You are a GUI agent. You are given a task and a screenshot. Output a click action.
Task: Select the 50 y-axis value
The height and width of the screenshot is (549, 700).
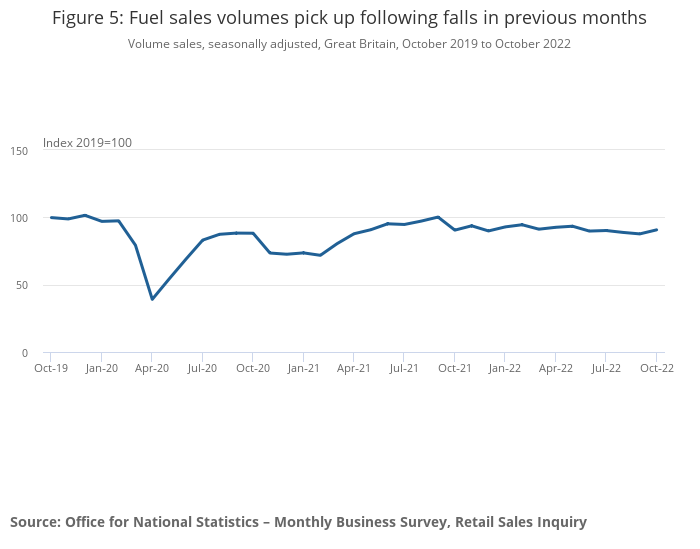tap(22, 286)
